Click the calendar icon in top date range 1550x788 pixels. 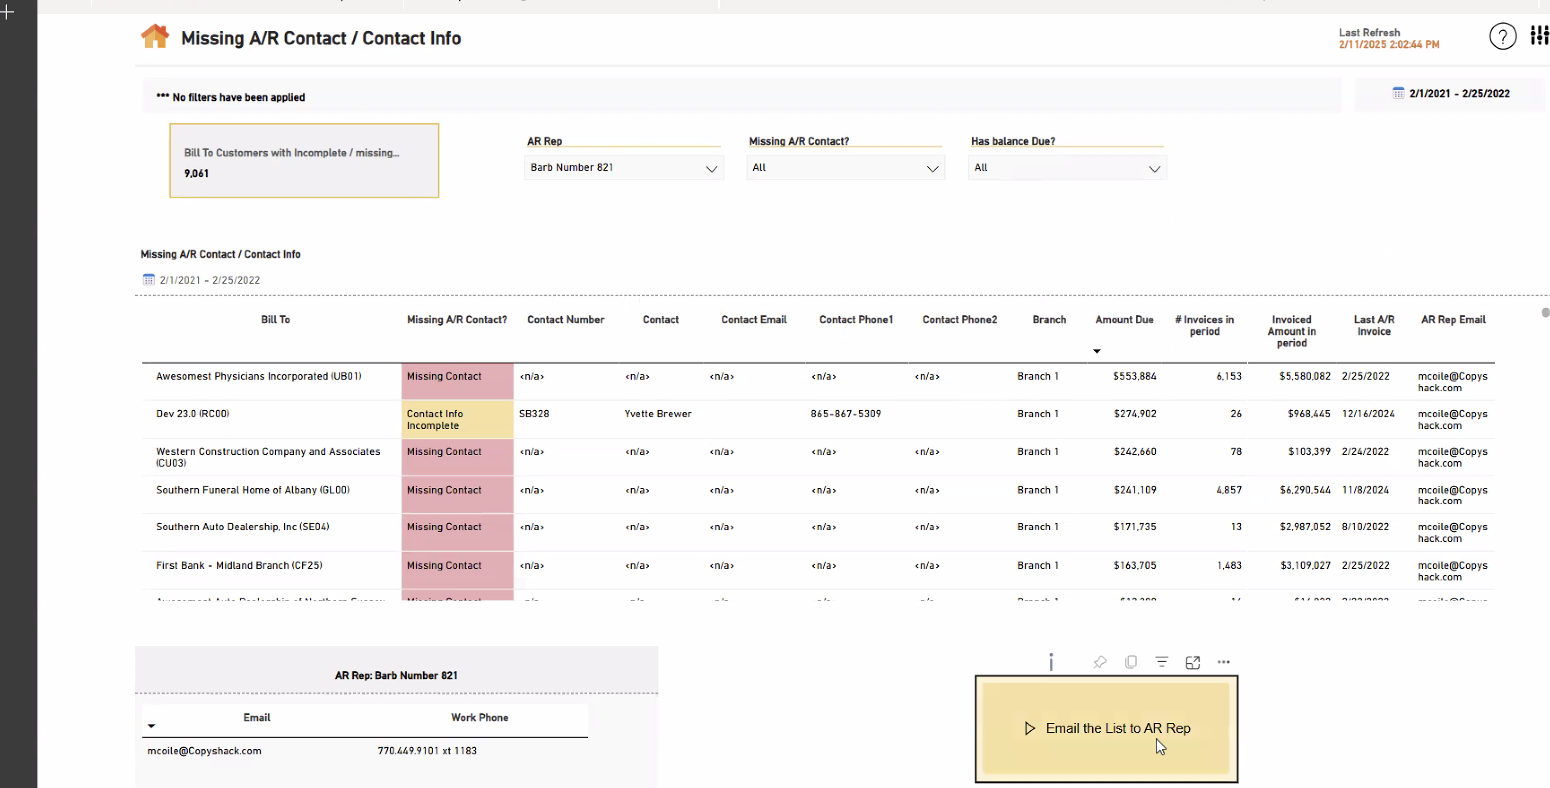point(1398,93)
